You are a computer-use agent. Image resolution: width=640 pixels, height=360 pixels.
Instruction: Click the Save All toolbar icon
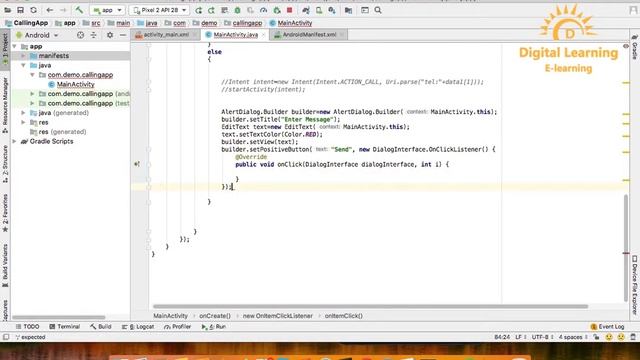pos(20,10)
